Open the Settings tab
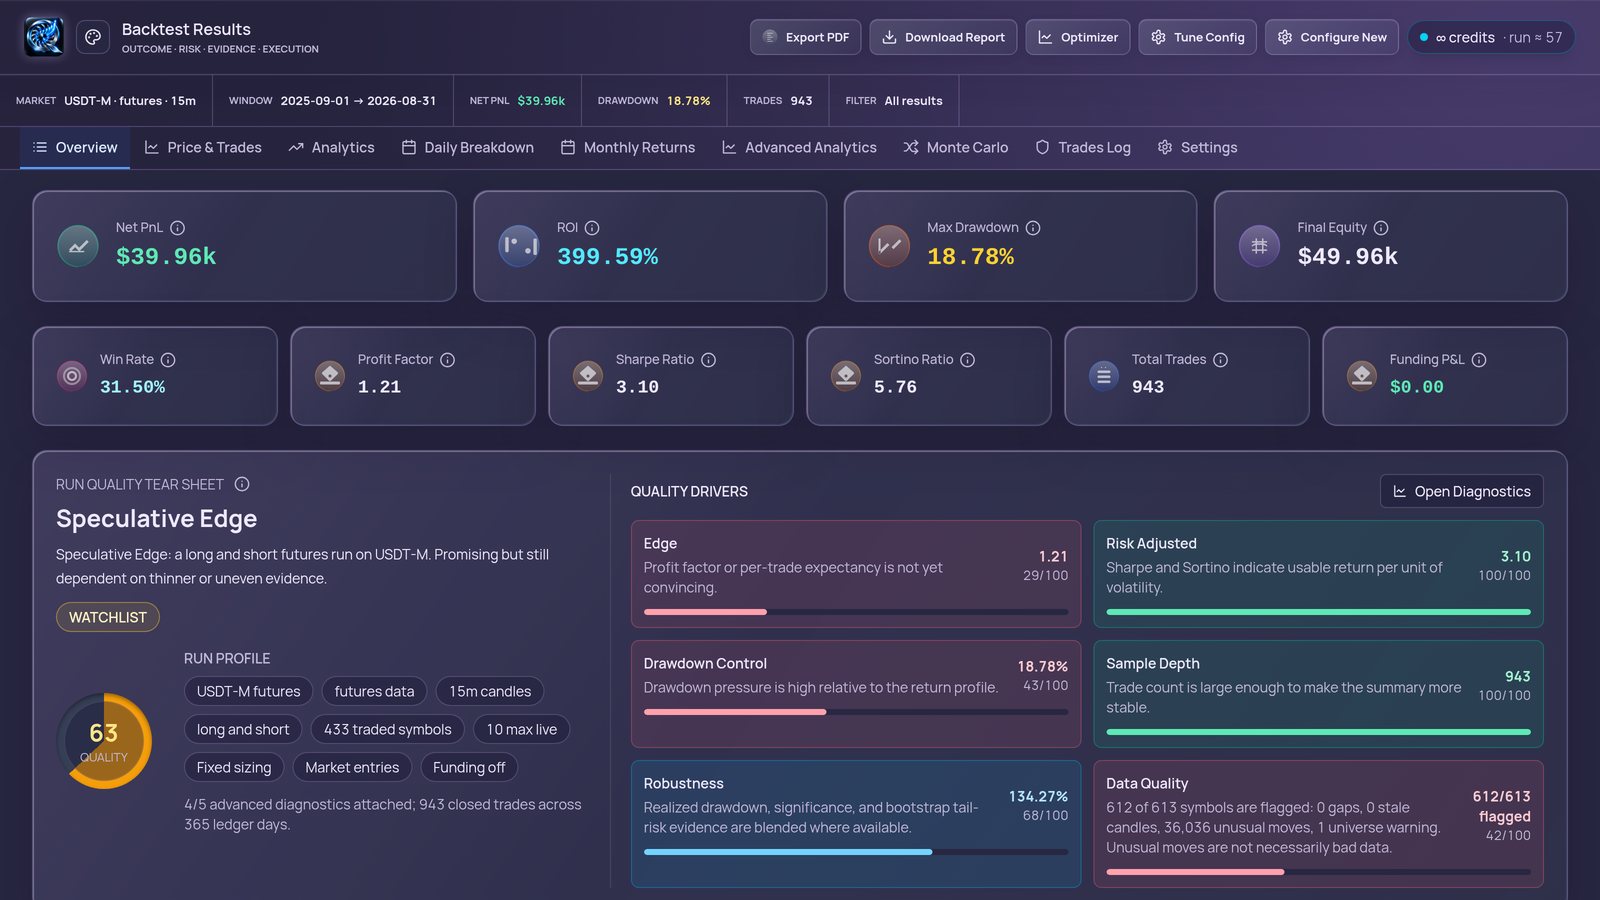 click(1197, 148)
